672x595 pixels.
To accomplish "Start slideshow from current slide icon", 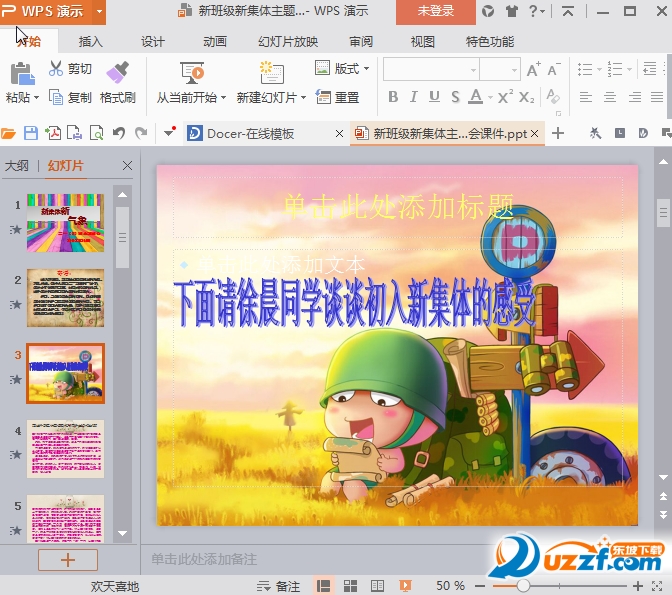I will [x=192, y=73].
